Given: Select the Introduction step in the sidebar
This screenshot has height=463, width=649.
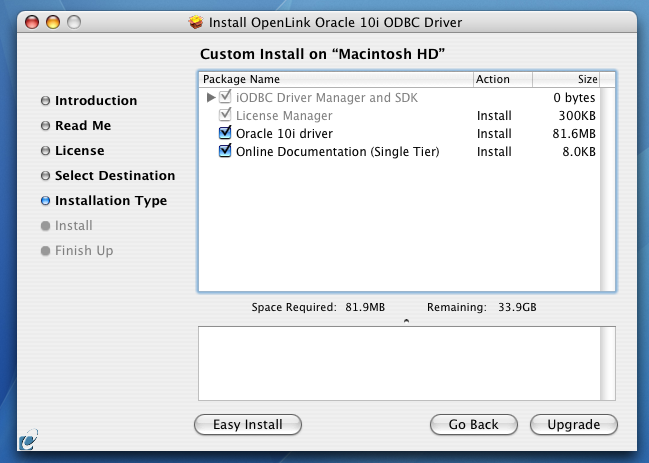Looking at the screenshot, I should (96, 101).
